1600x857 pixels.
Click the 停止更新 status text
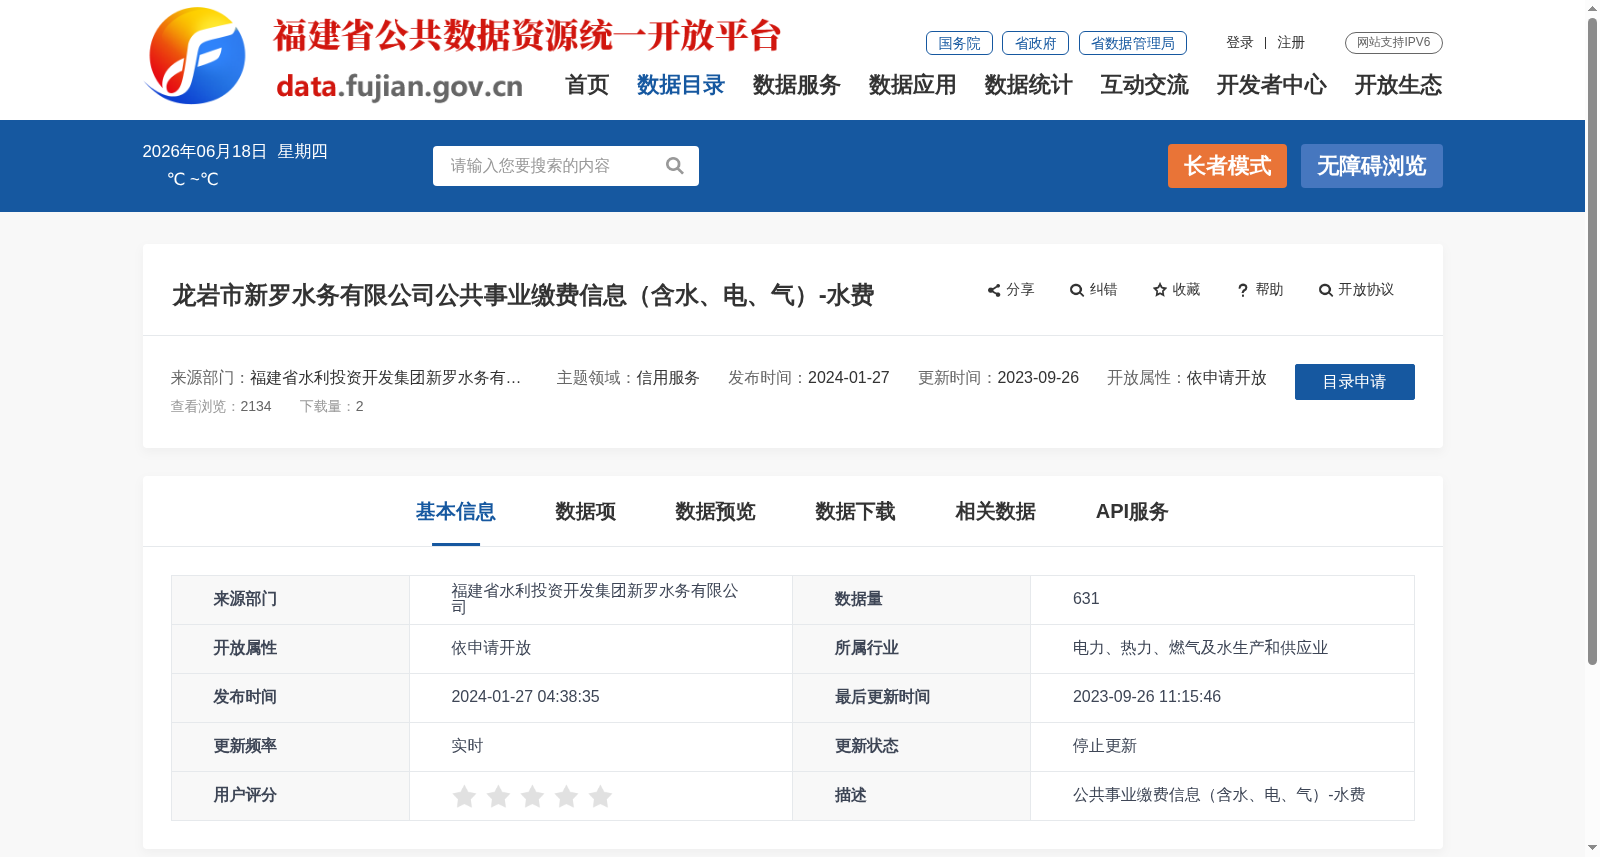[1105, 746]
